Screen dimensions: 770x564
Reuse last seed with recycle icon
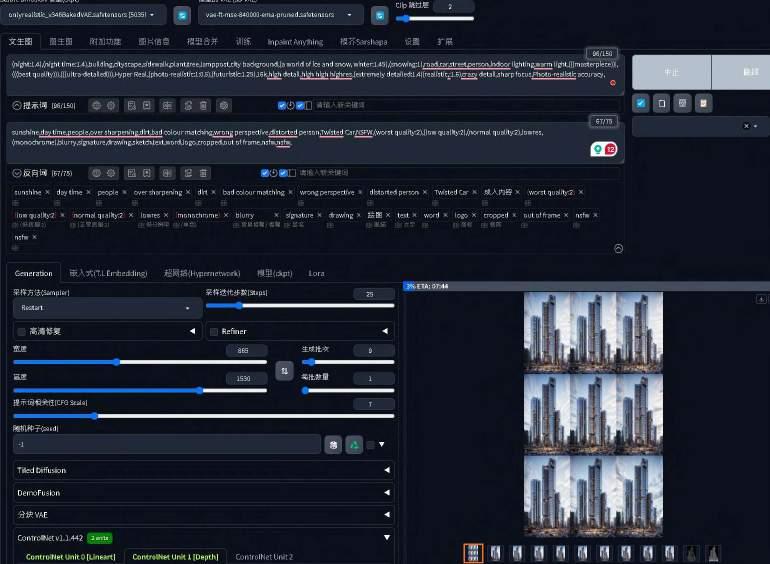point(354,445)
